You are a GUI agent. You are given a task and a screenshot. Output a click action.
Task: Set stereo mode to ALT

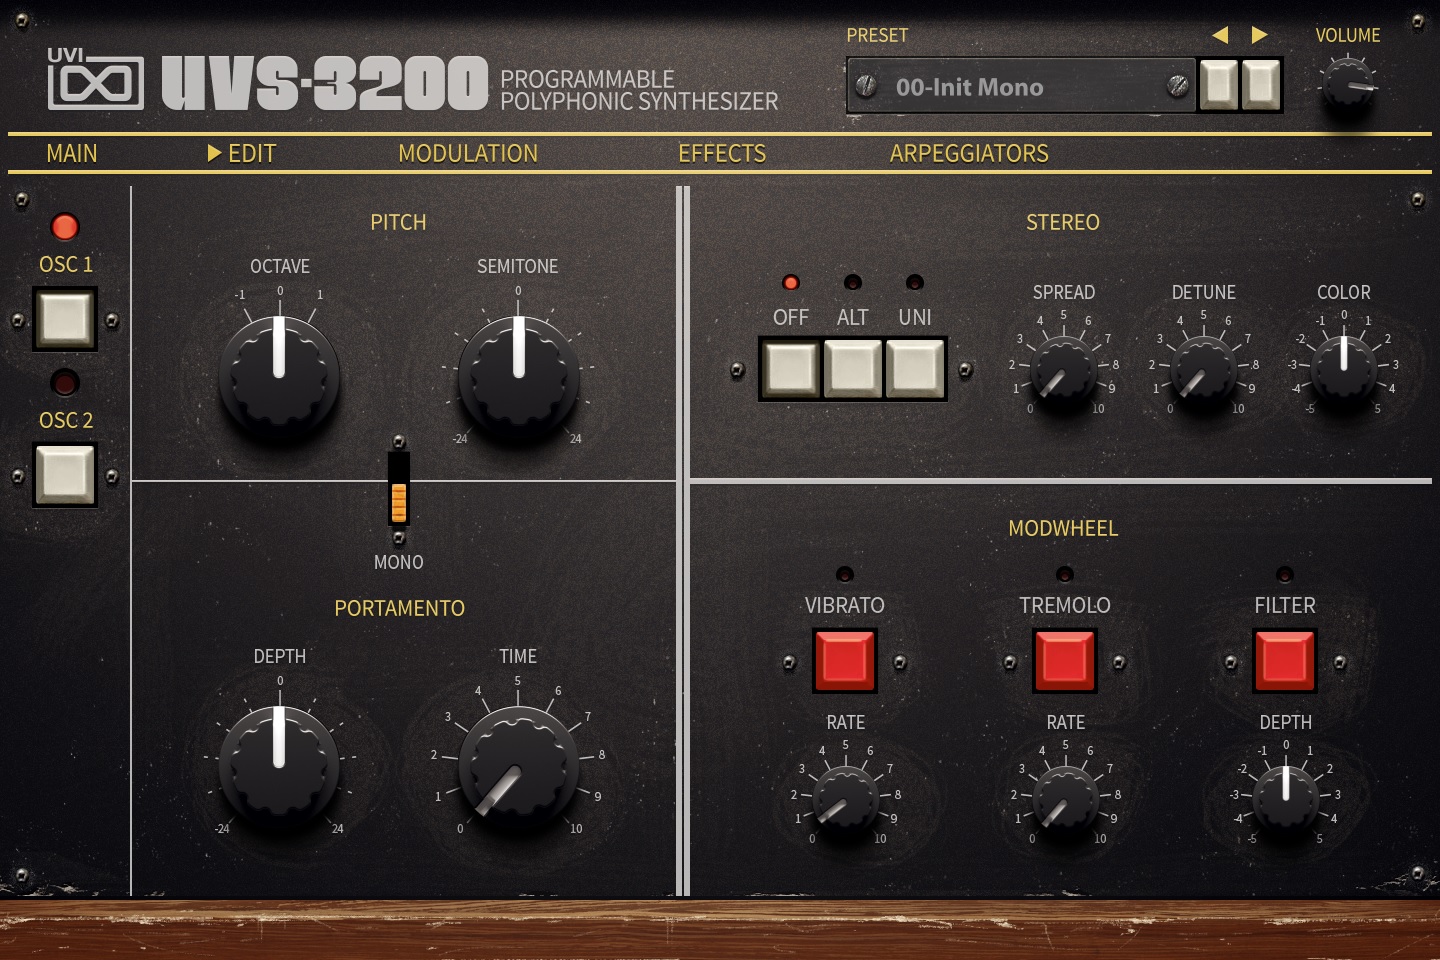click(853, 368)
